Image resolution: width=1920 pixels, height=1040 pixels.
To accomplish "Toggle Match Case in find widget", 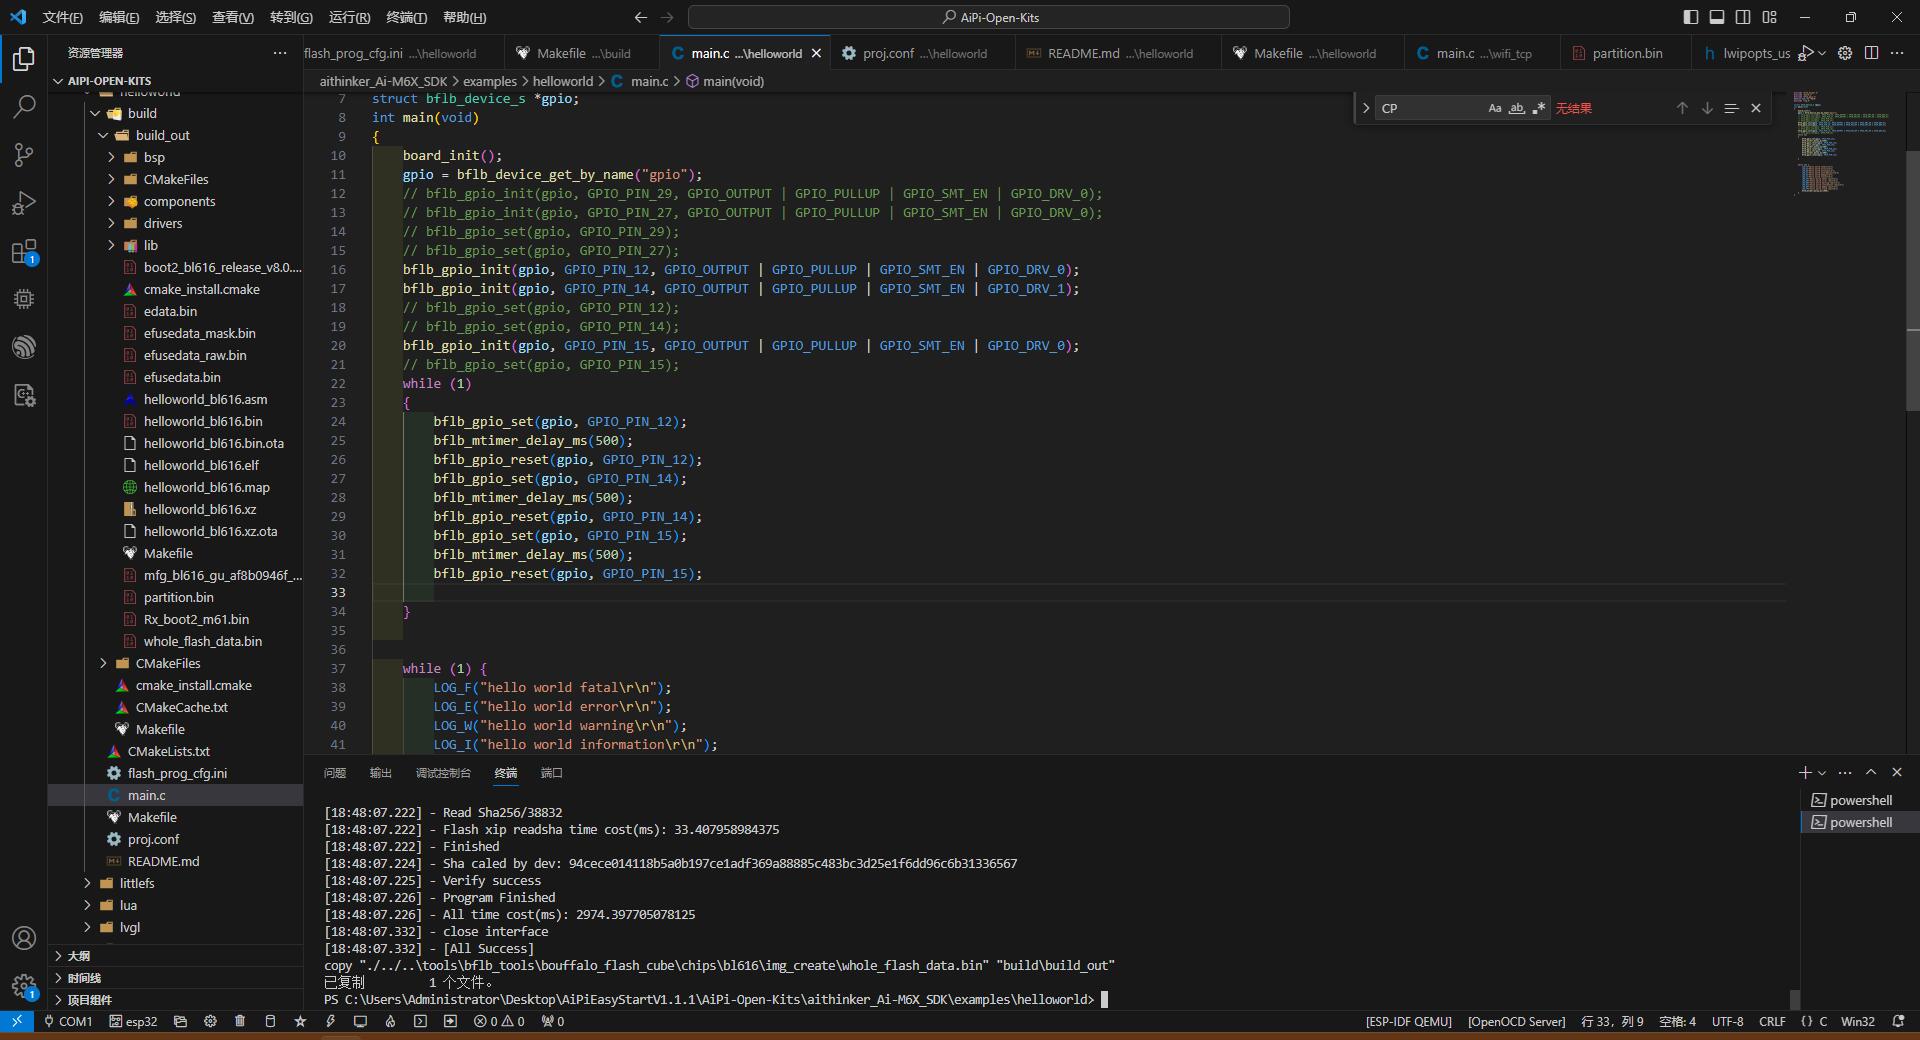I will [x=1494, y=108].
